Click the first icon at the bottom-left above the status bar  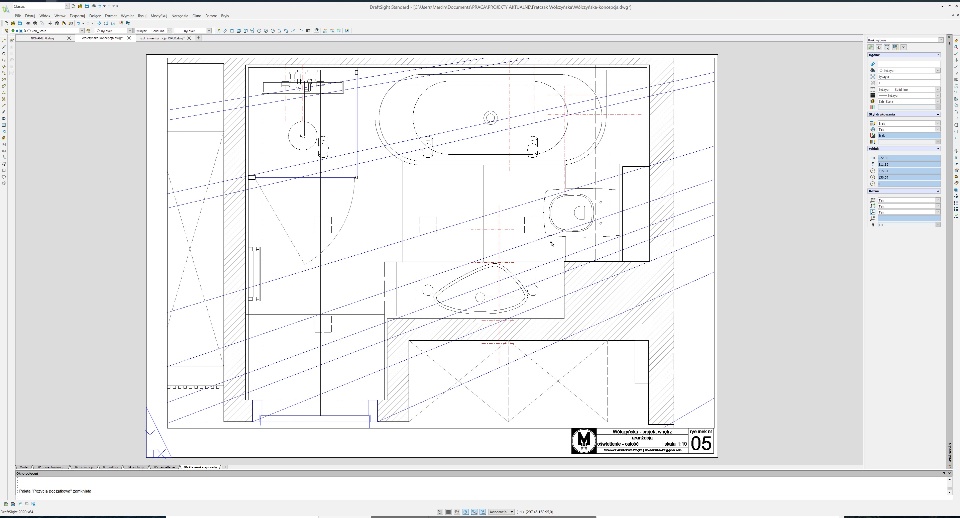(6, 504)
